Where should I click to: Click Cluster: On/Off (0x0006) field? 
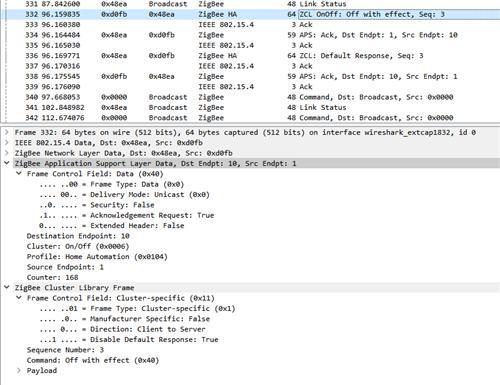coord(78,246)
